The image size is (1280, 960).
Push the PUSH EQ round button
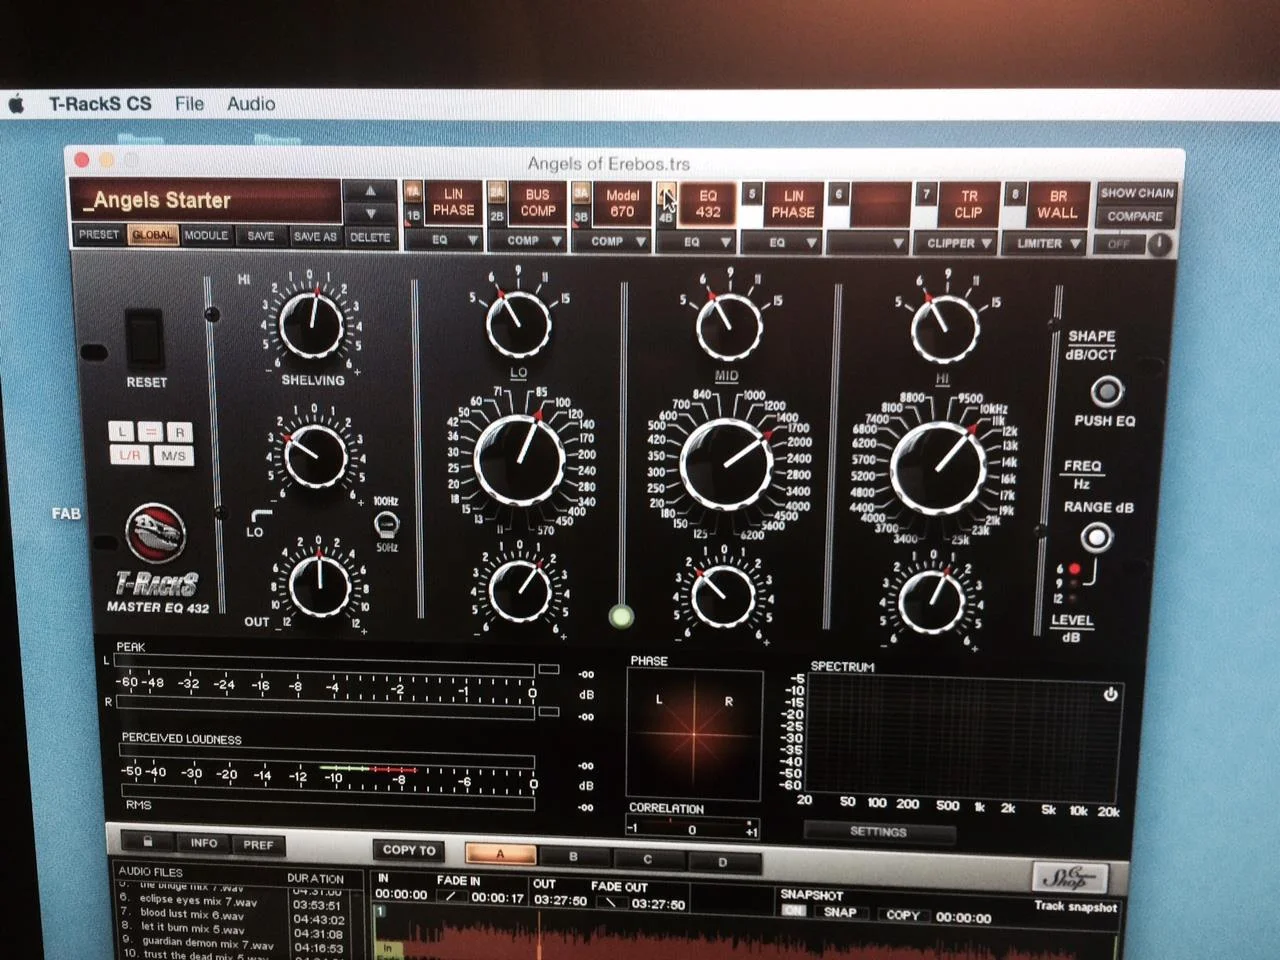coord(1106,391)
